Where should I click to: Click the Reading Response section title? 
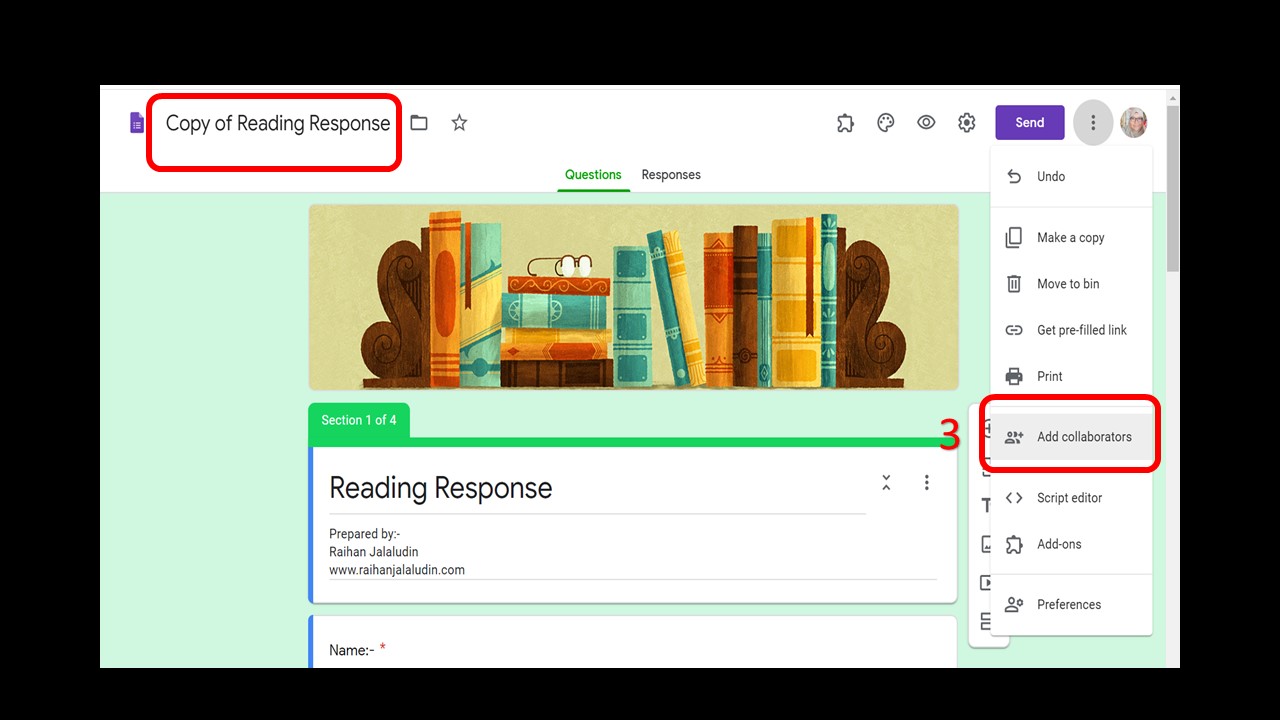pos(441,488)
